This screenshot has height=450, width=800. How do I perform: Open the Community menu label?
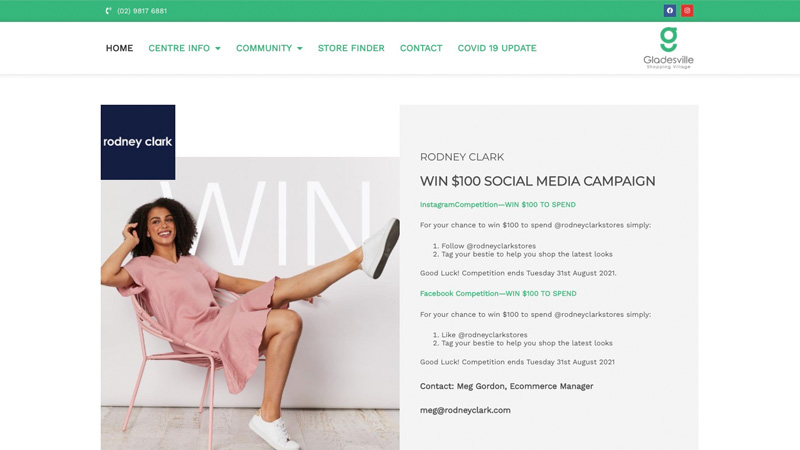pos(264,48)
